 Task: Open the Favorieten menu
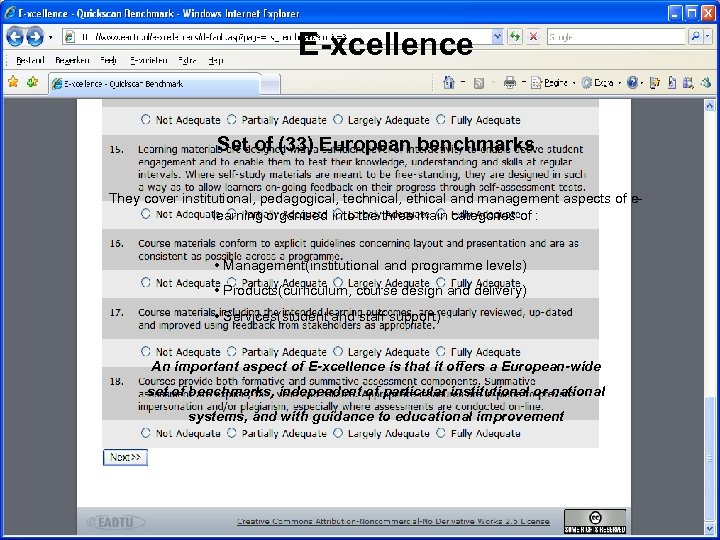point(148,60)
